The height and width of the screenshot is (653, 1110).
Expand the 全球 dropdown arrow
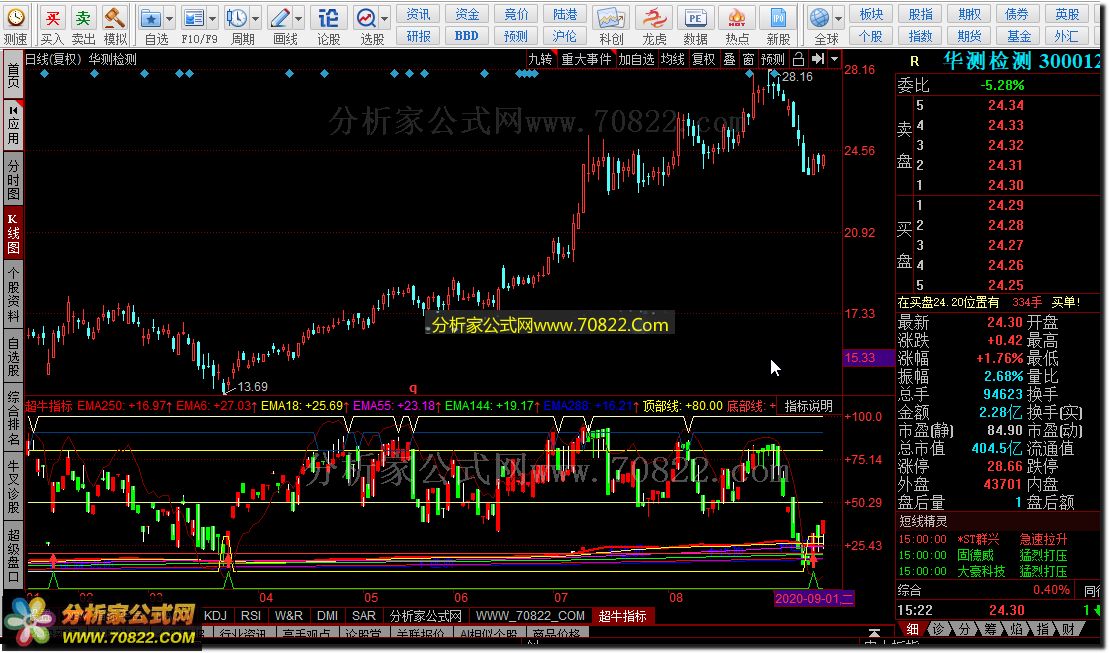838,18
